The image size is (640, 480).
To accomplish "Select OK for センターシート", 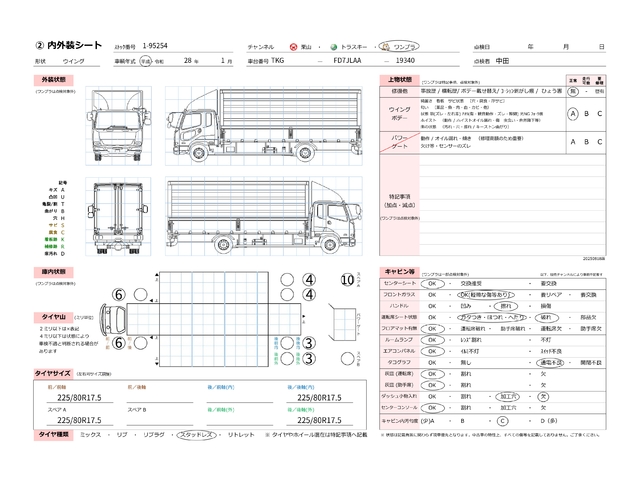I will point(433,283).
